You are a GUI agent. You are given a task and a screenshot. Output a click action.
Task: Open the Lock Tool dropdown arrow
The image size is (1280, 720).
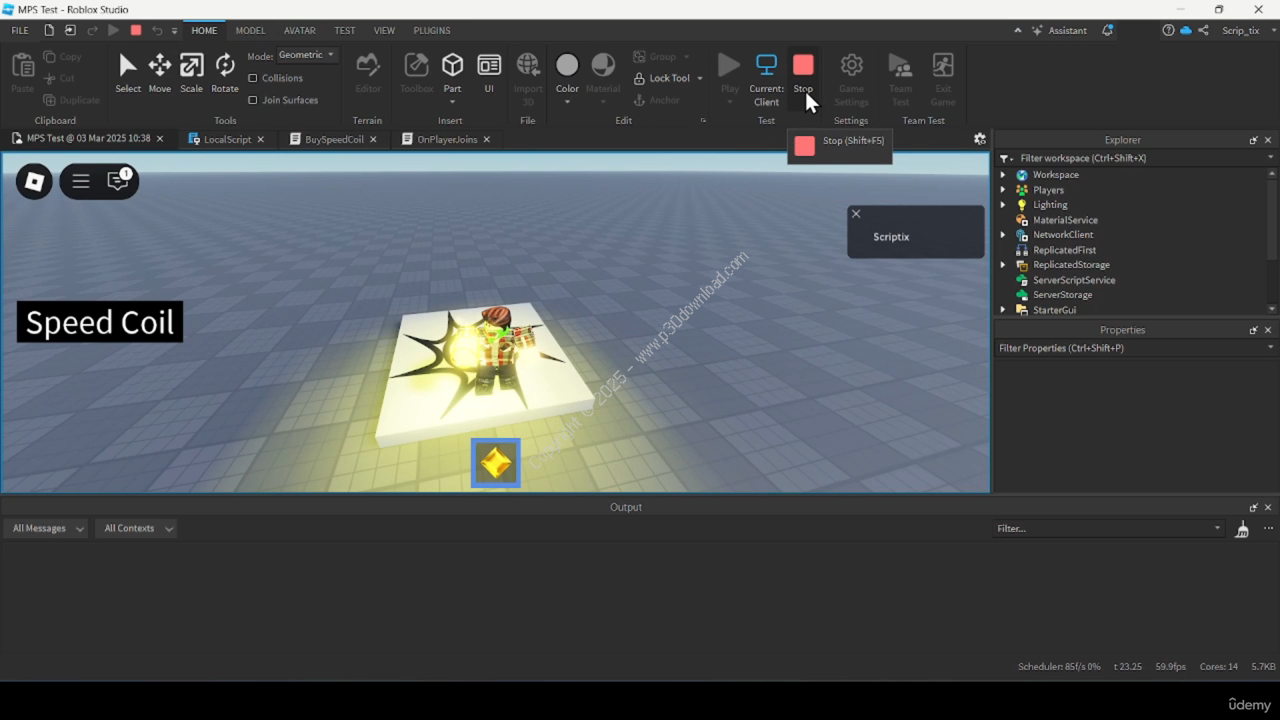700,78
